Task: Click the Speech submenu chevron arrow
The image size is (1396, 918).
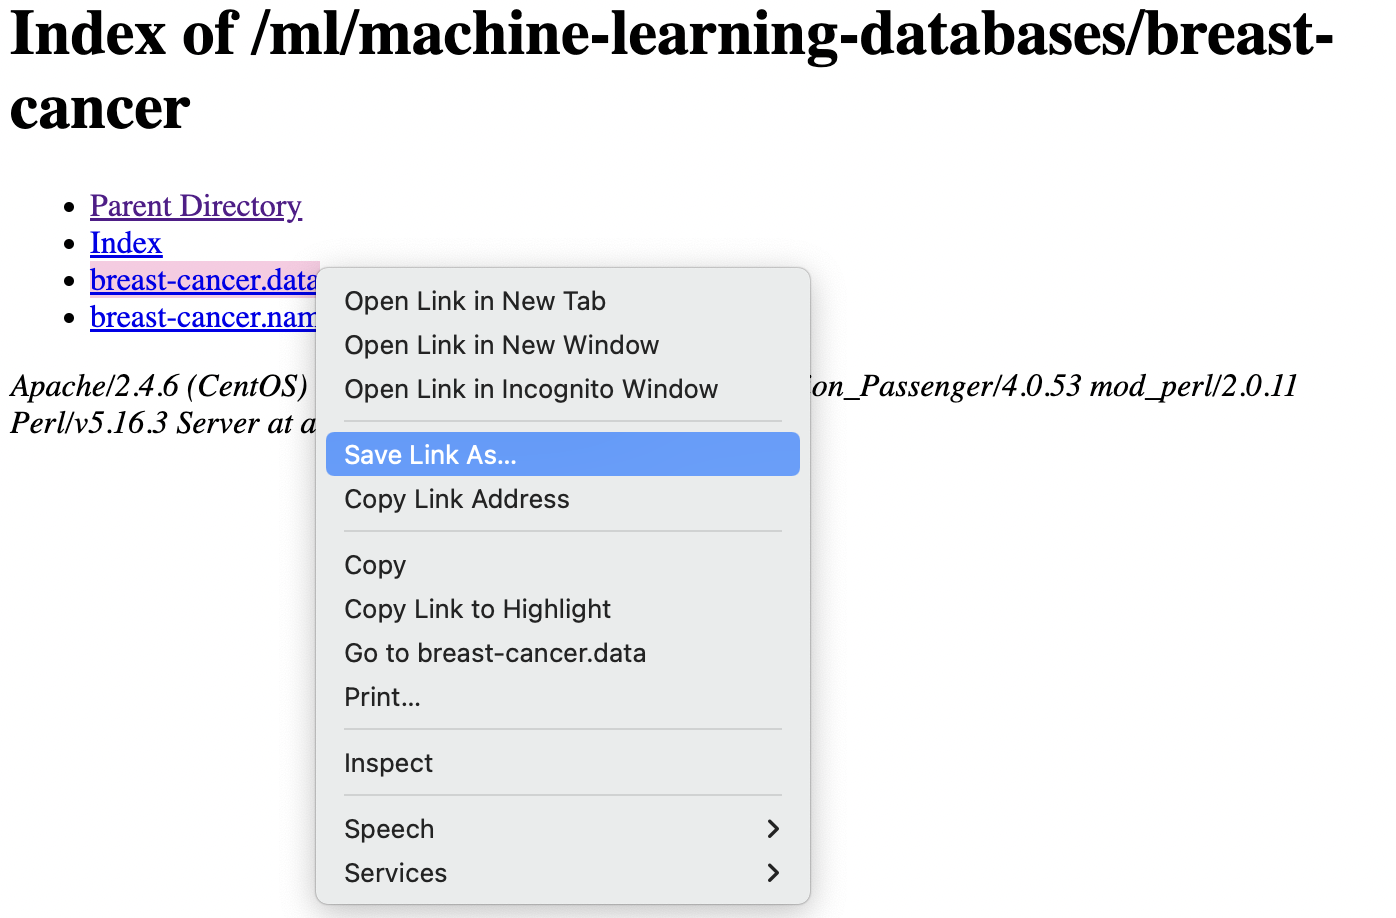Action: [x=772, y=829]
